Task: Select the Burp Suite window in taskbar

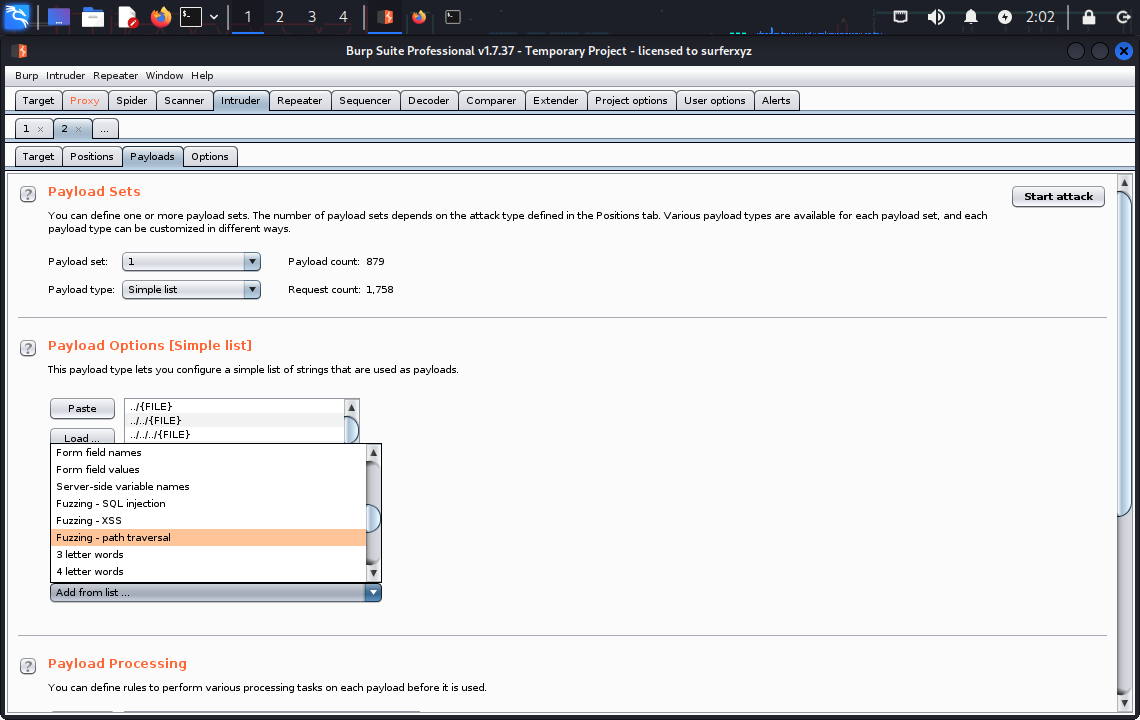Action: click(x=385, y=17)
